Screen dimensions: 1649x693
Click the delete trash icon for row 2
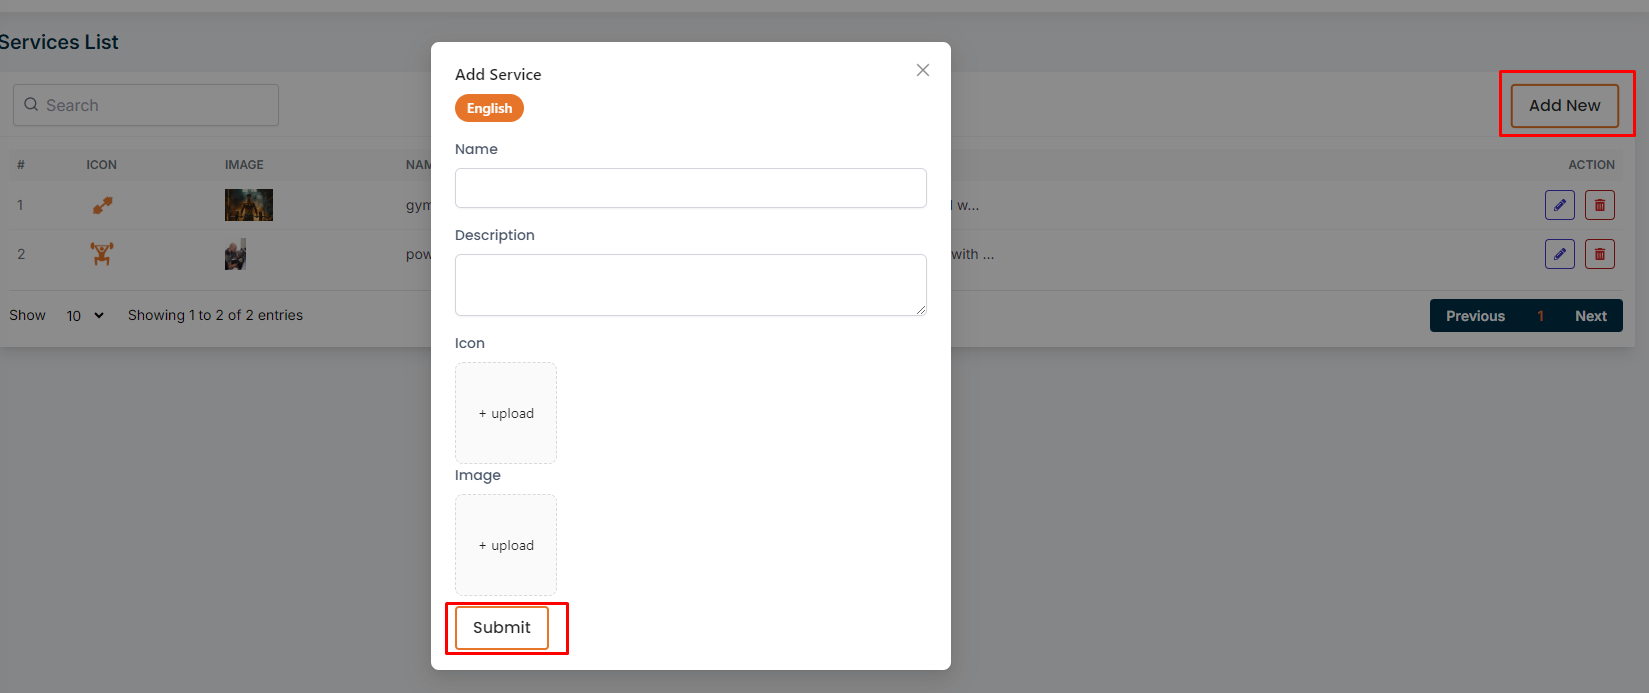[1599, 254]
